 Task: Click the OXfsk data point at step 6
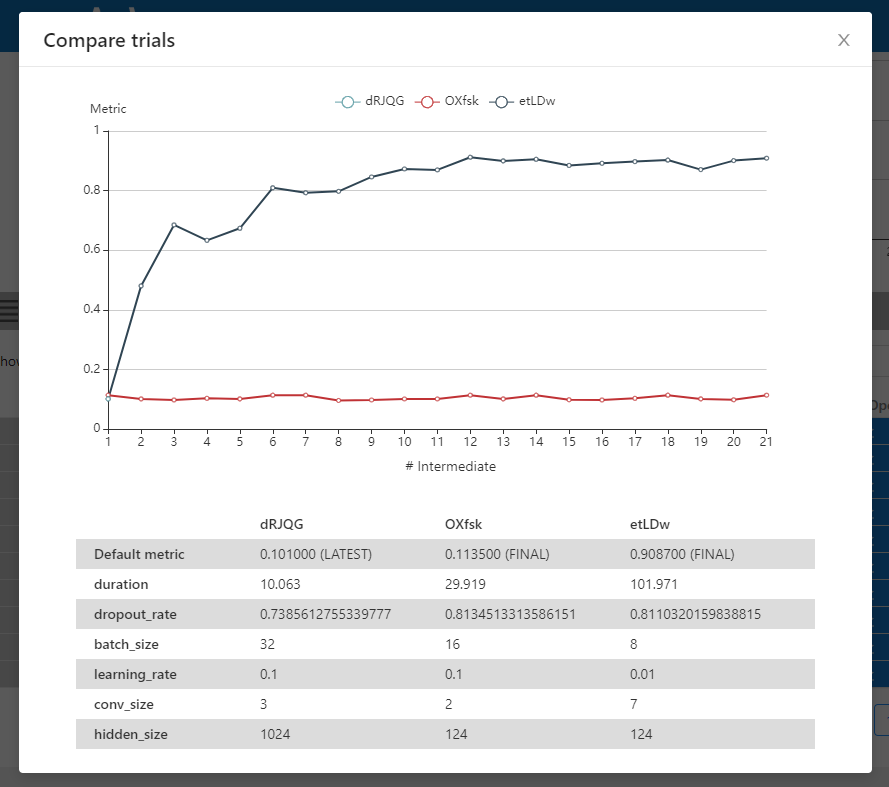[x=272, y=394]
